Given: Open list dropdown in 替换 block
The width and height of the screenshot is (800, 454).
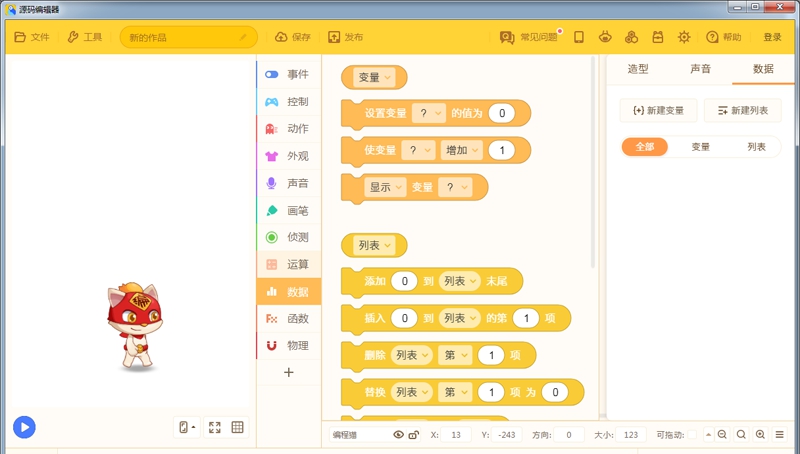Looking at the screenshot, I should (412, 392).
